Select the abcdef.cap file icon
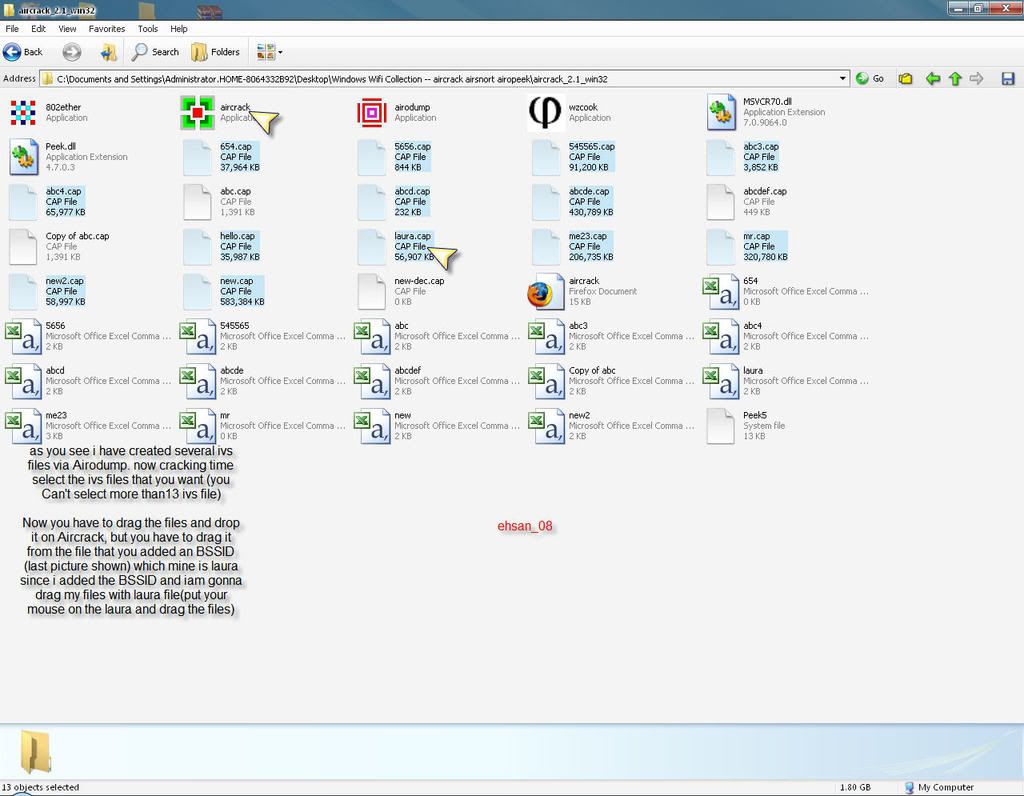1024x796 pixels. click(720, 202)
